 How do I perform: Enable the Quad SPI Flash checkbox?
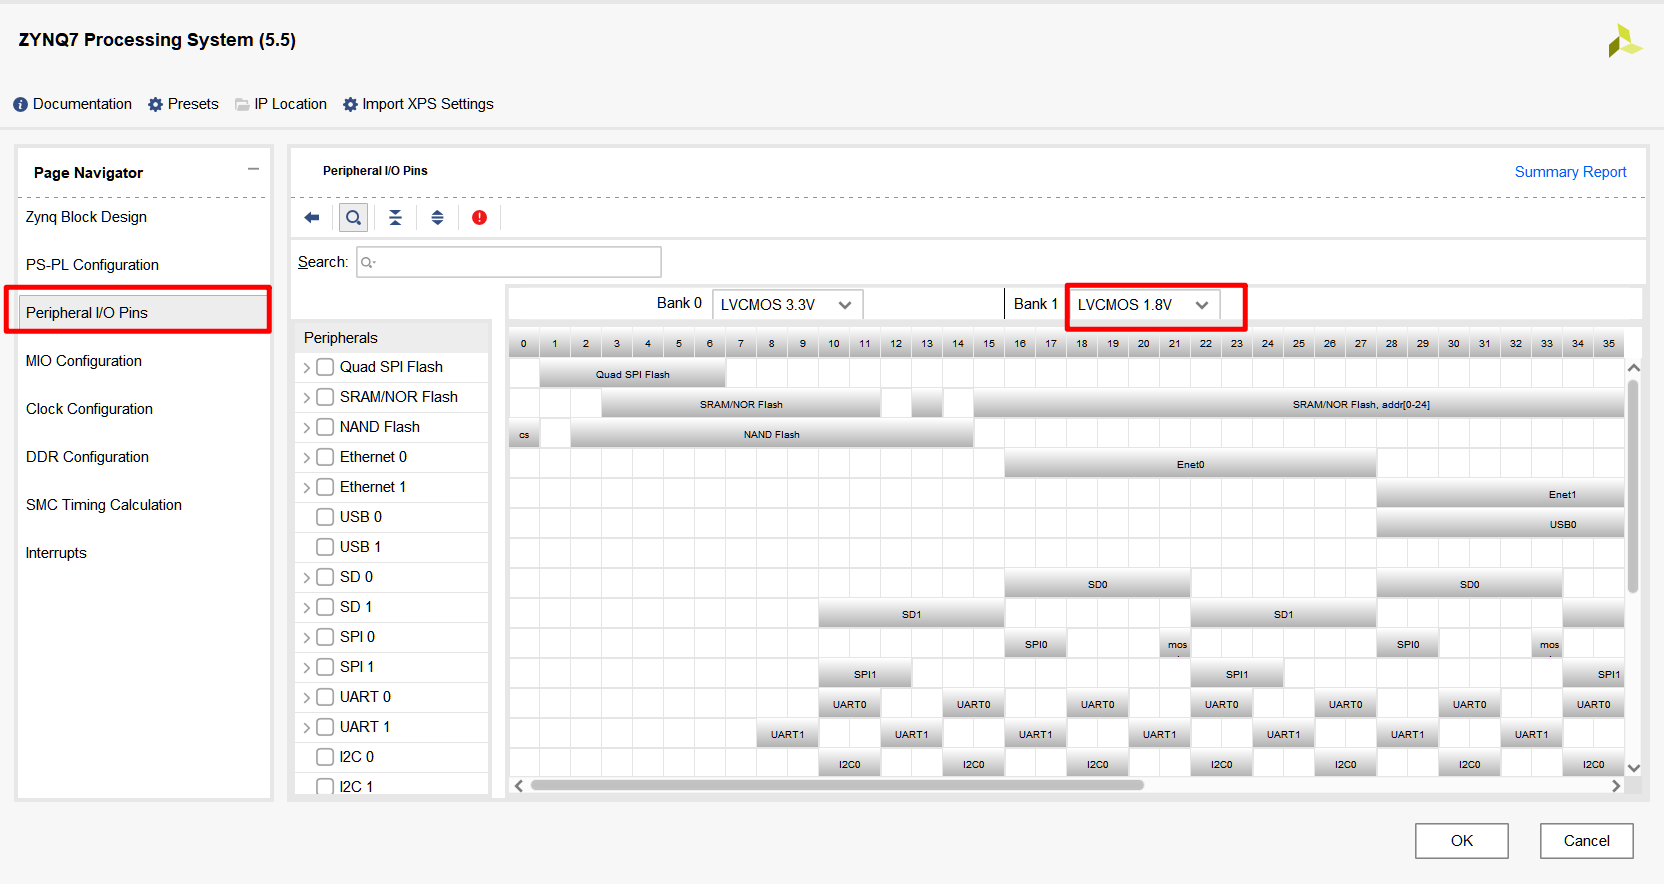pos(325,367)
